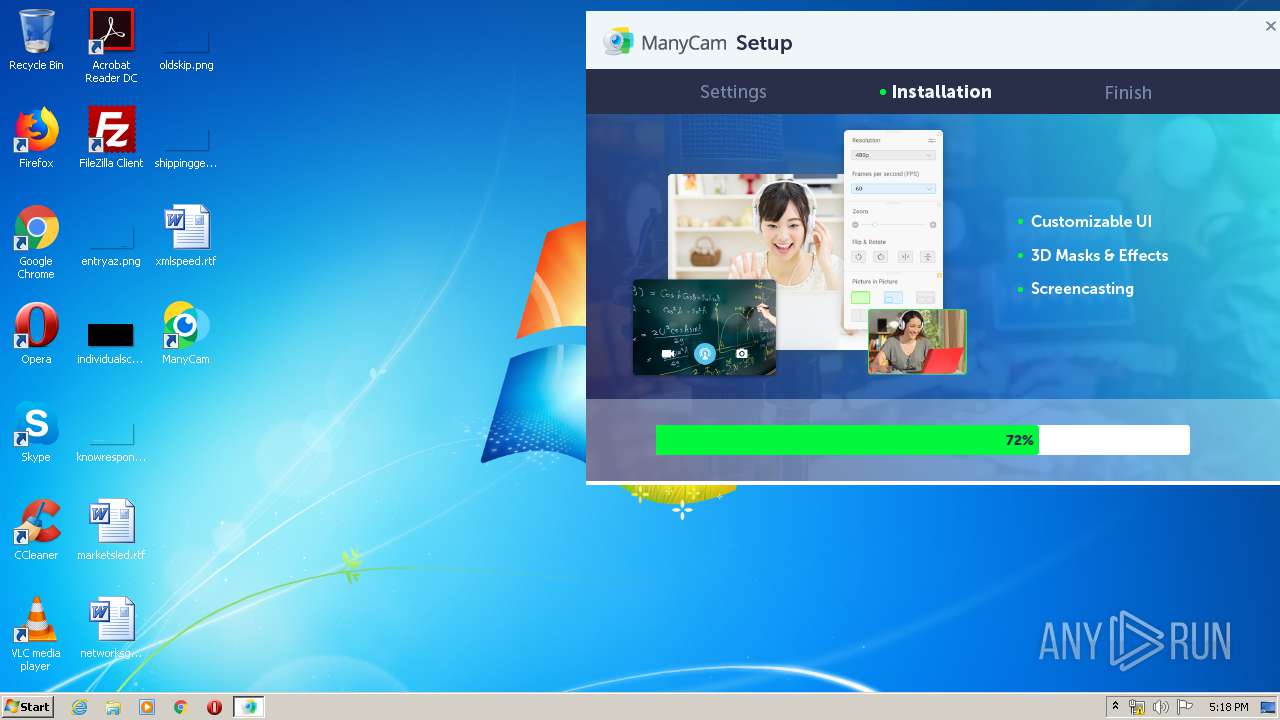Screen dimensions: 1280x720
Task: Close the ManyCam Setup window
Action: 1270,27
